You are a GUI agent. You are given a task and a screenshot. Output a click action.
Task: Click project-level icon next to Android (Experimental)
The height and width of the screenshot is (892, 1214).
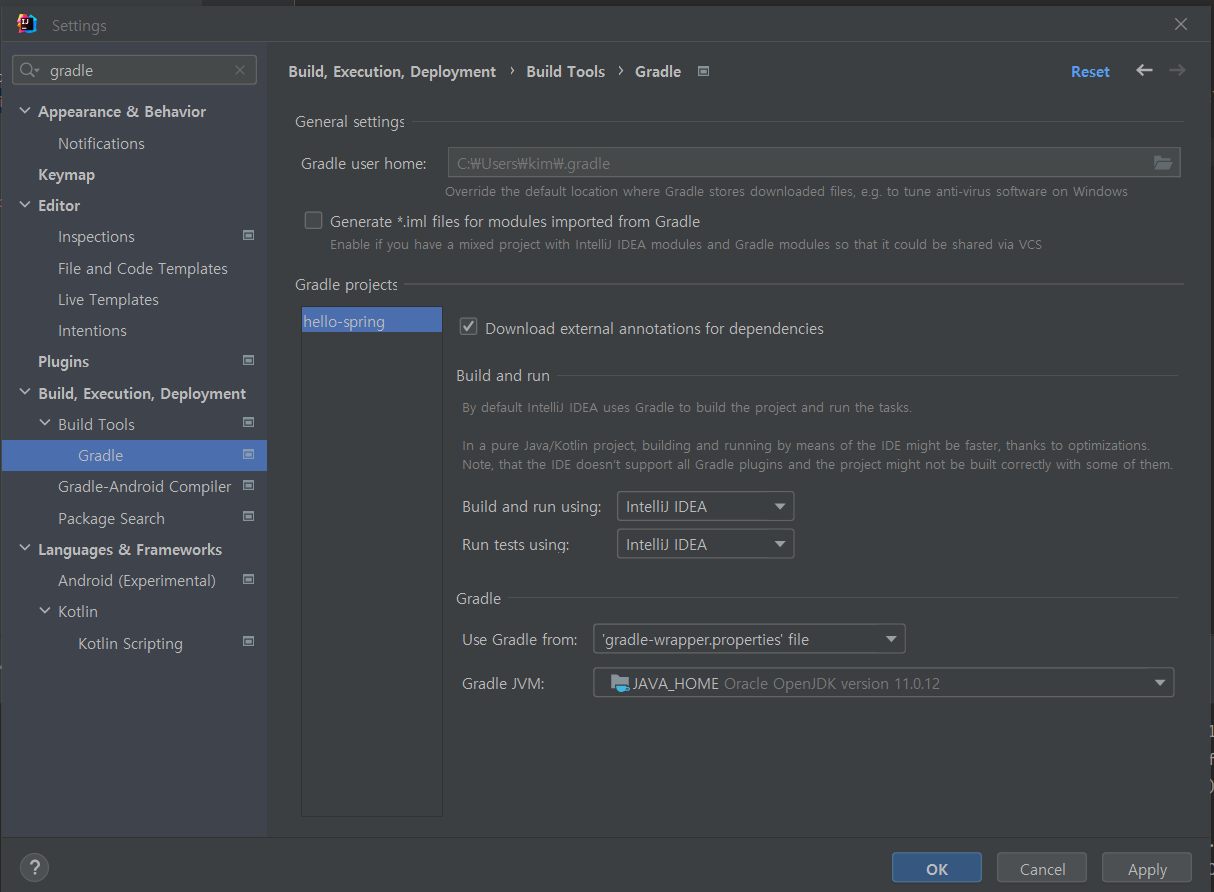[x=249, y=580]
